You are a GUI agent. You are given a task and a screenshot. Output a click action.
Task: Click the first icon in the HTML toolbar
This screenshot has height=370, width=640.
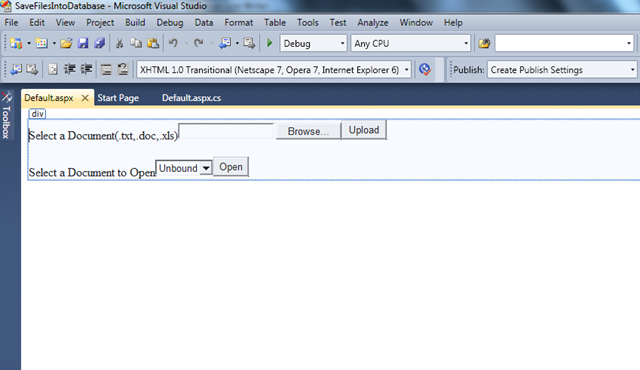(x=16, y=69)
